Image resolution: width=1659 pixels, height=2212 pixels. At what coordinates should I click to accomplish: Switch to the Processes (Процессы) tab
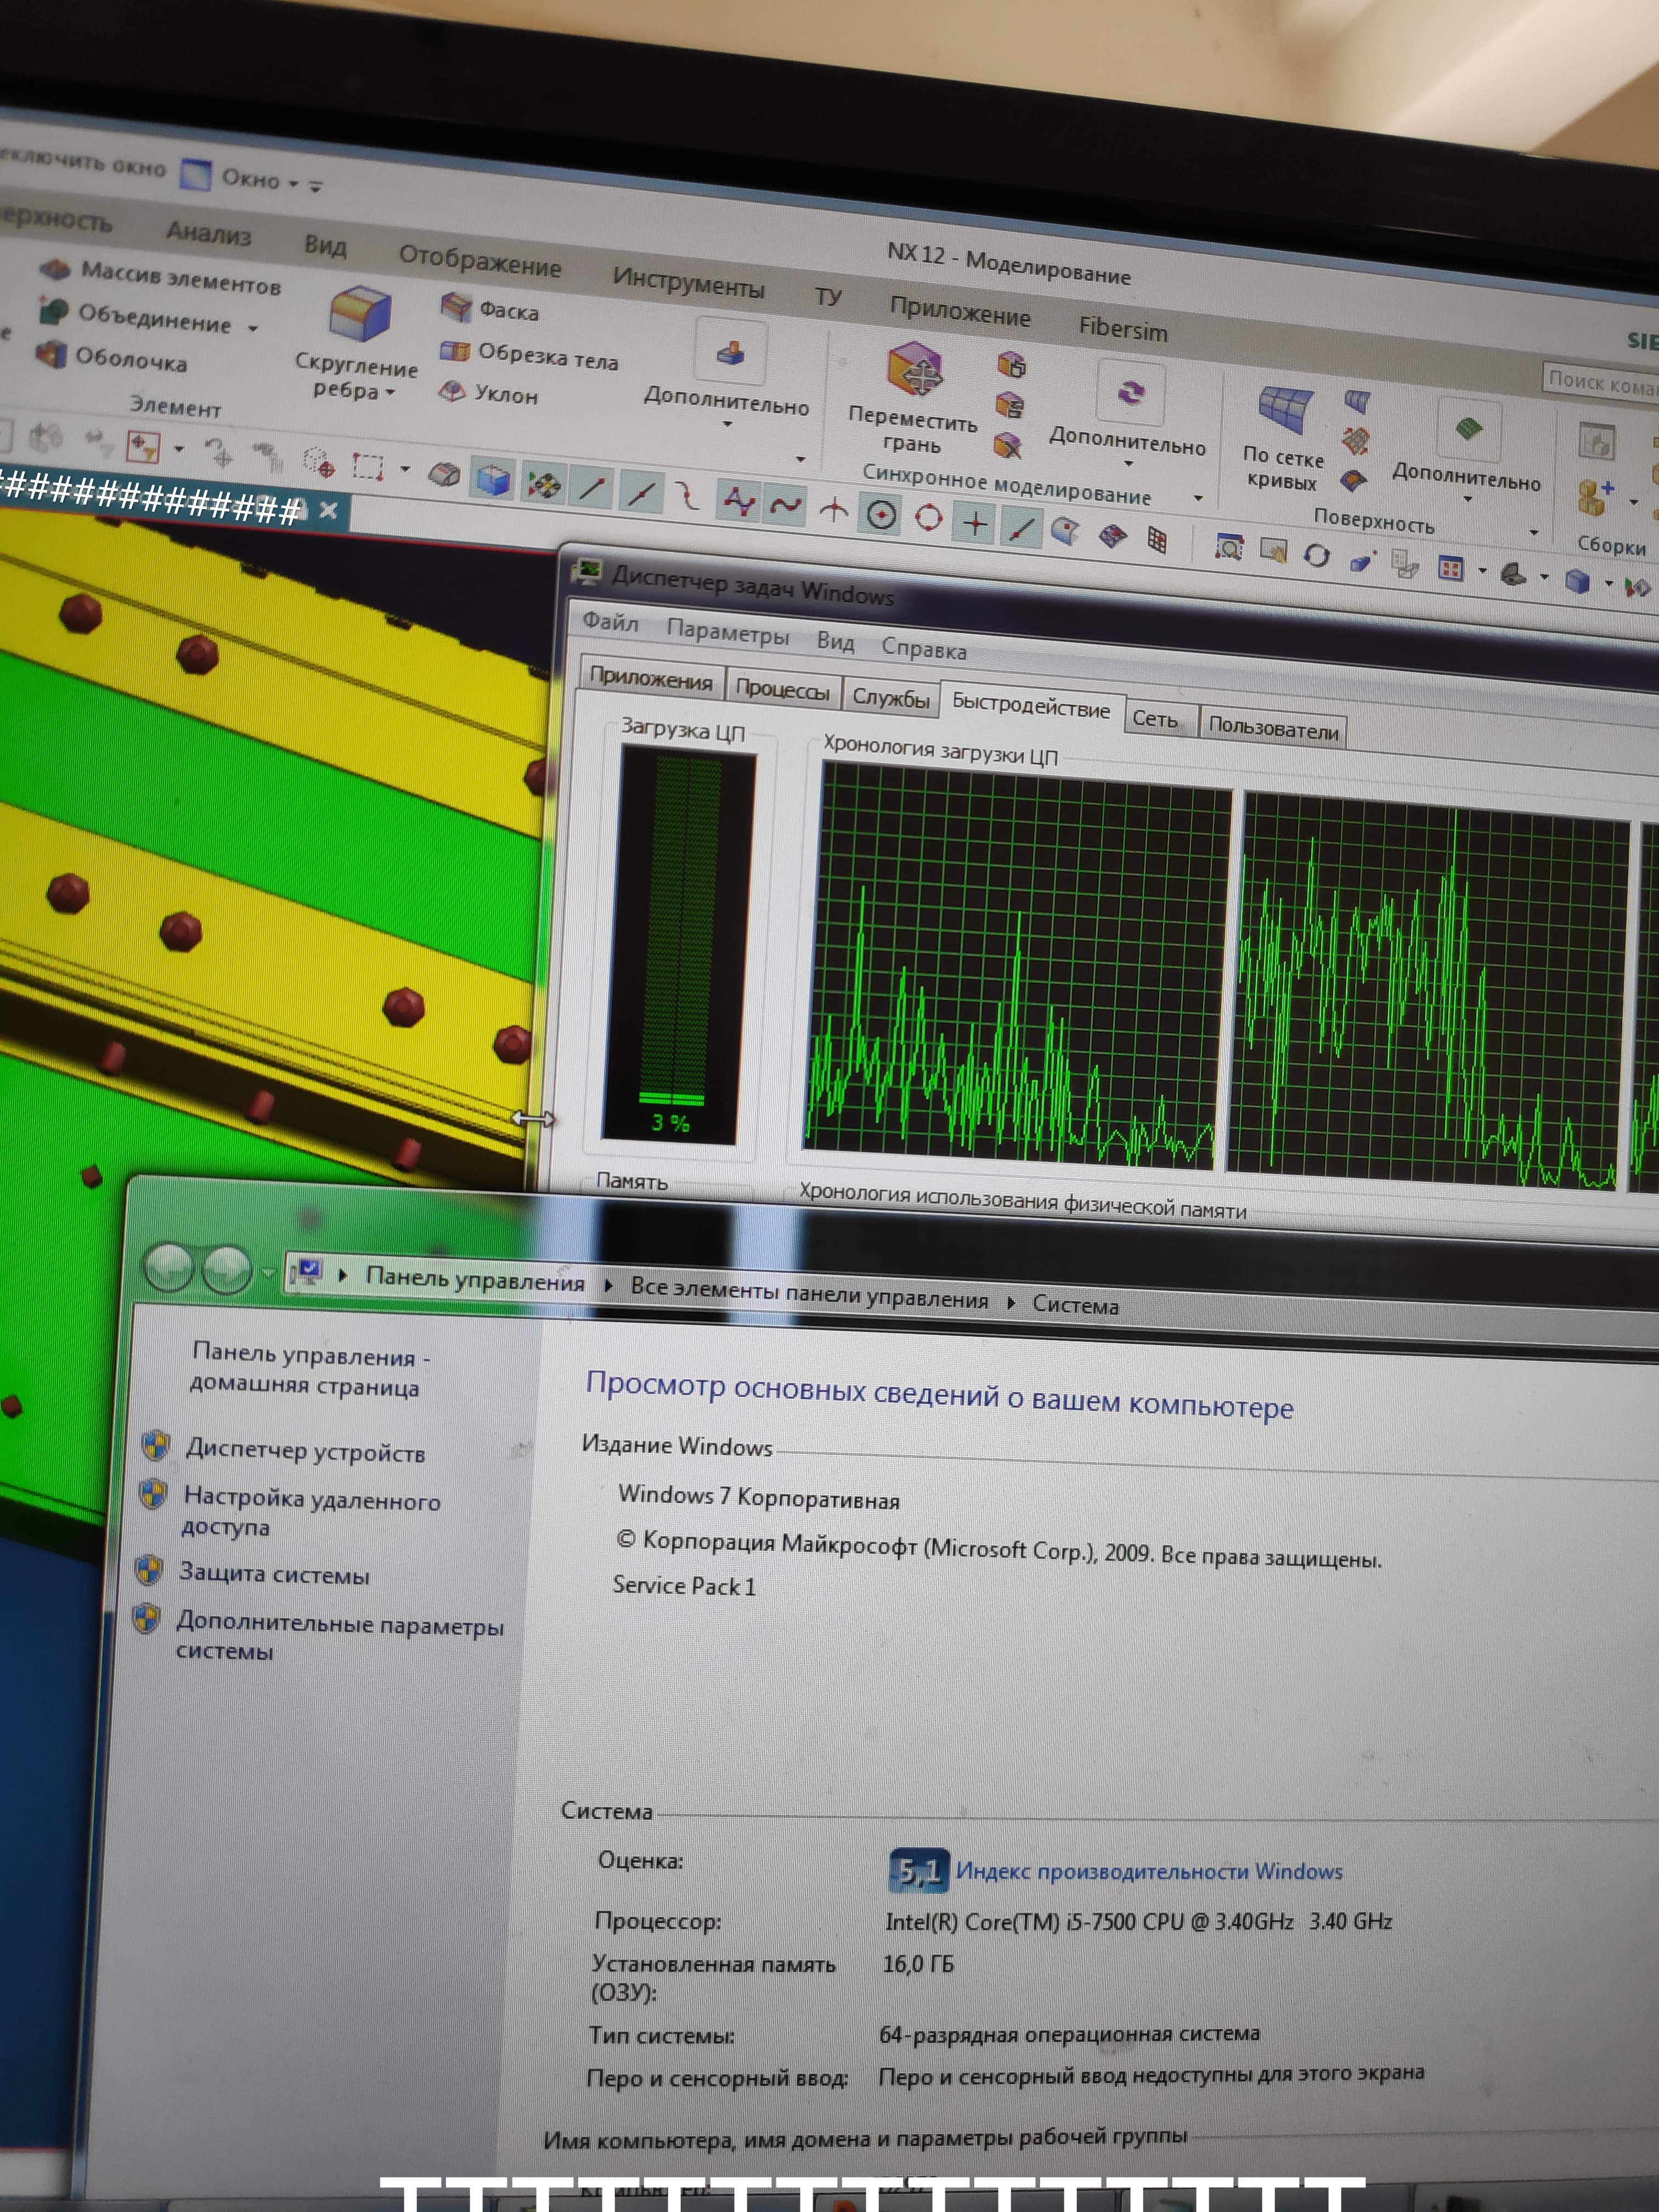pyautogui.click(x=782, y=689)
